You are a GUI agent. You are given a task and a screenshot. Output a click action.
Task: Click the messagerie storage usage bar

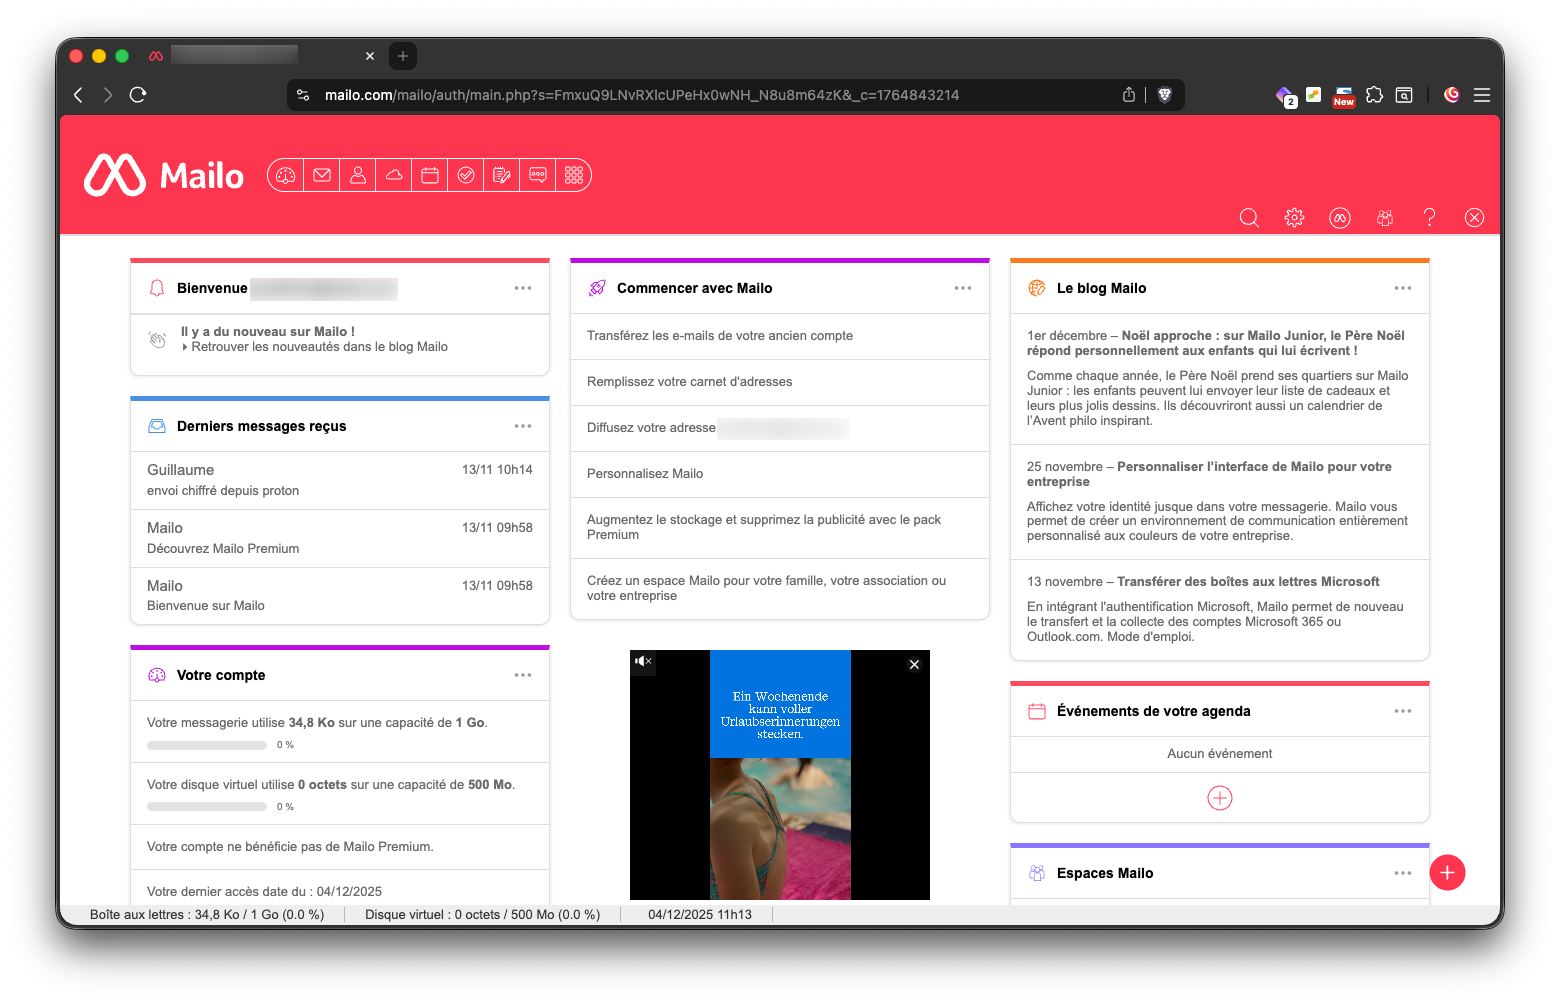click(x=207, y=745)
